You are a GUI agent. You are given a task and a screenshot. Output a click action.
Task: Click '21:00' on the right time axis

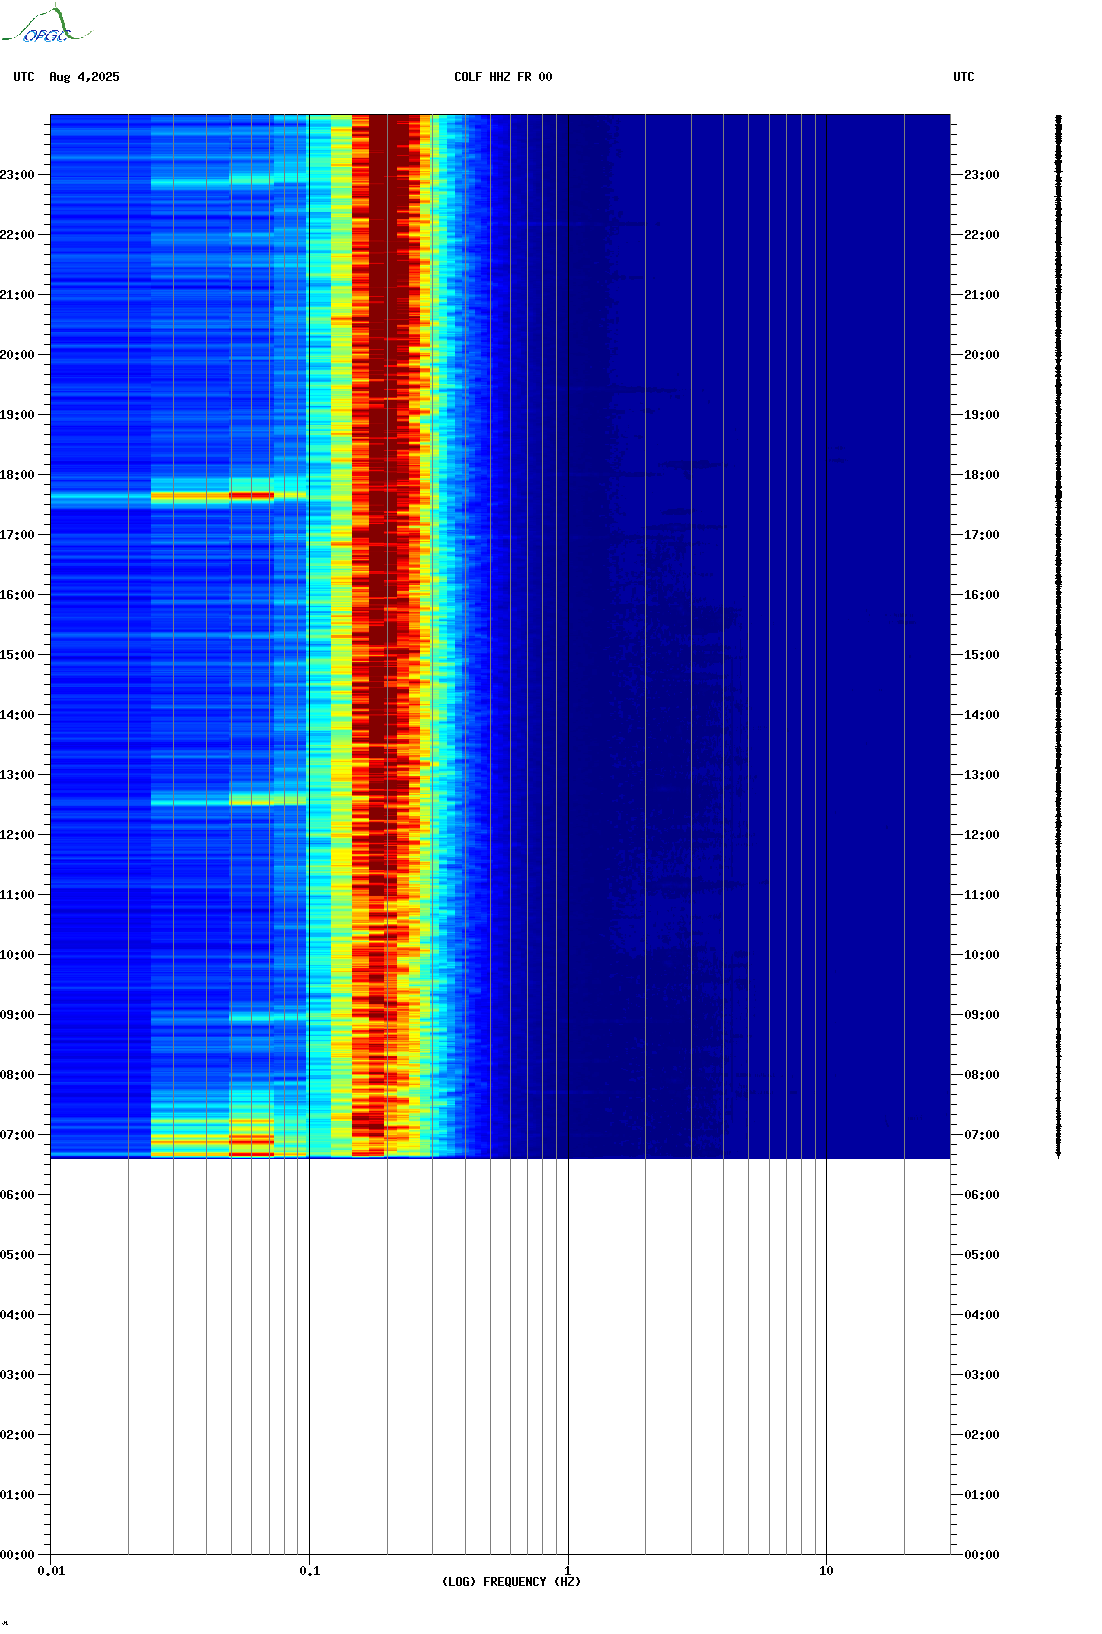[982, 295]
